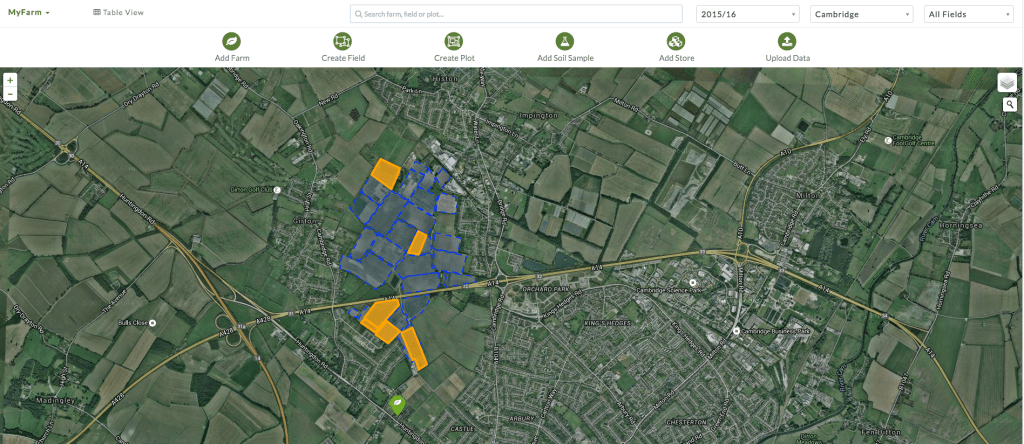
Task: Click the Cambridge Science Park marker
Action: [692, 281]
